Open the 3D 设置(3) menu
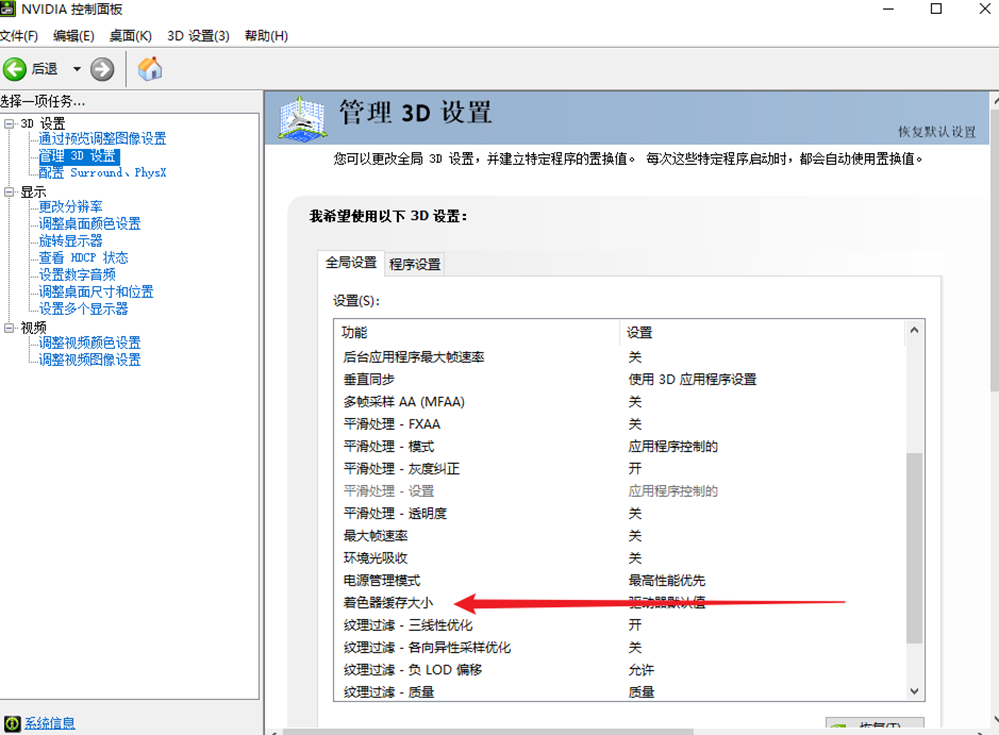 (x=198, y=36)
